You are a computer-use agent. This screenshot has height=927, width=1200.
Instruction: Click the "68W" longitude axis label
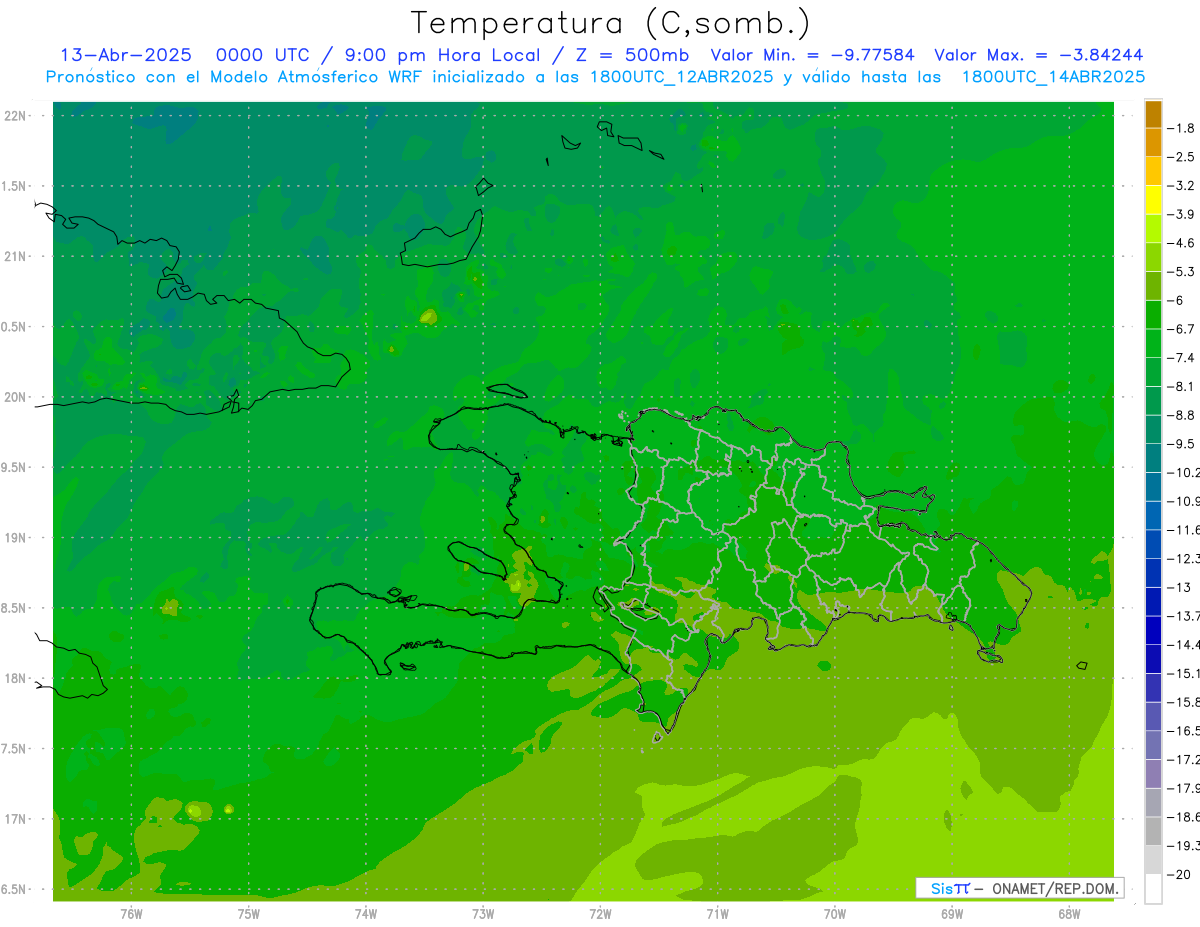1069,914
